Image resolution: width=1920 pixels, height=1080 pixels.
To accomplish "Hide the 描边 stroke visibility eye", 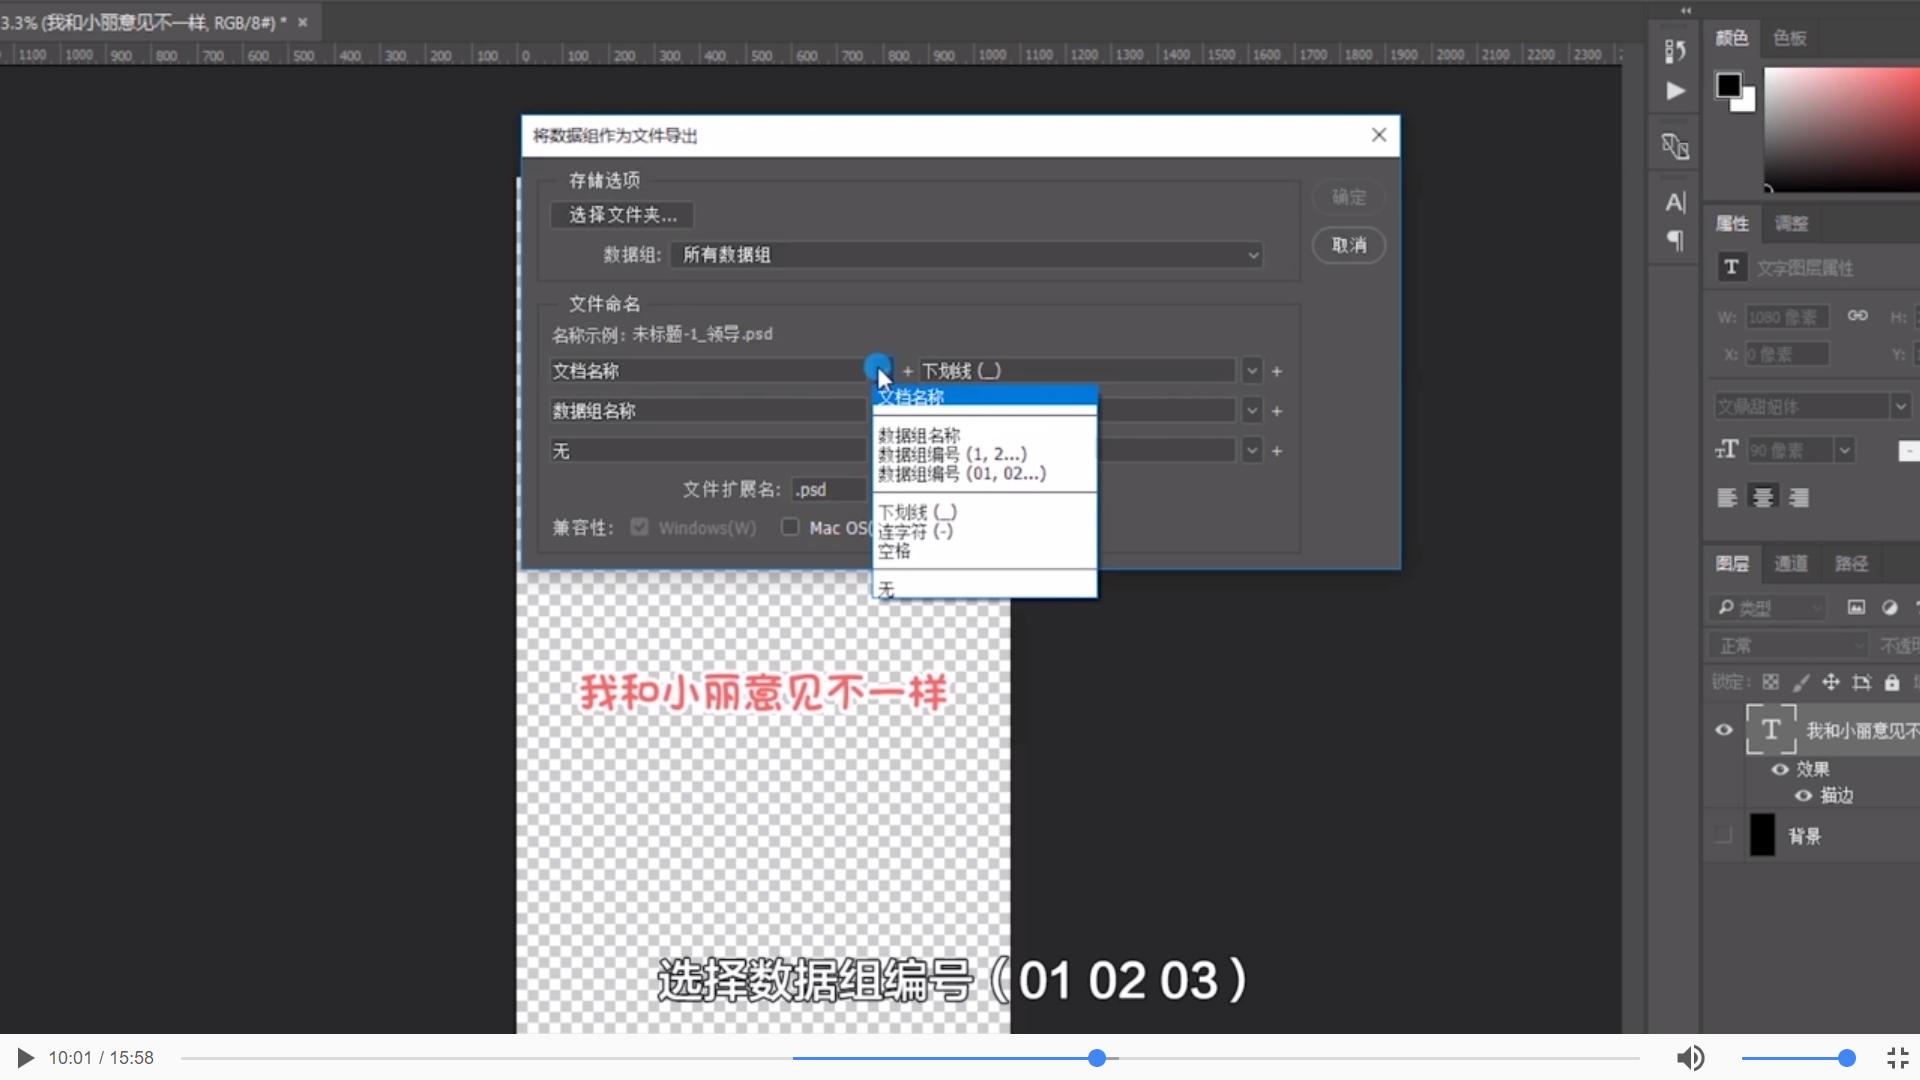I will pyautogui.click(x=1804, y=795).
